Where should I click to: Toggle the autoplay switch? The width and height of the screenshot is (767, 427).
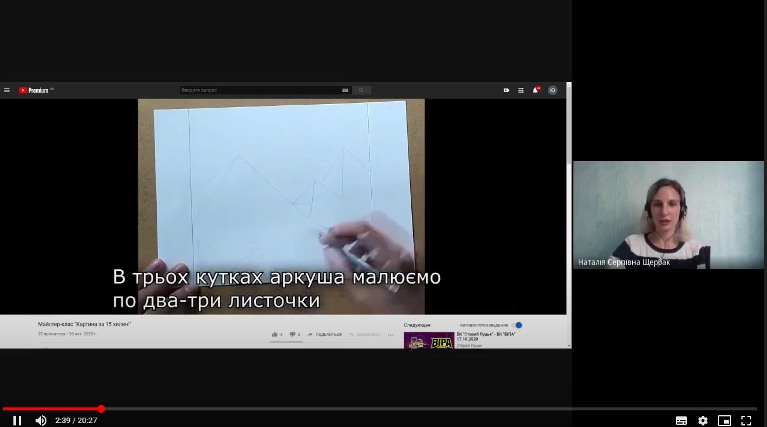[x=517, y=325]
